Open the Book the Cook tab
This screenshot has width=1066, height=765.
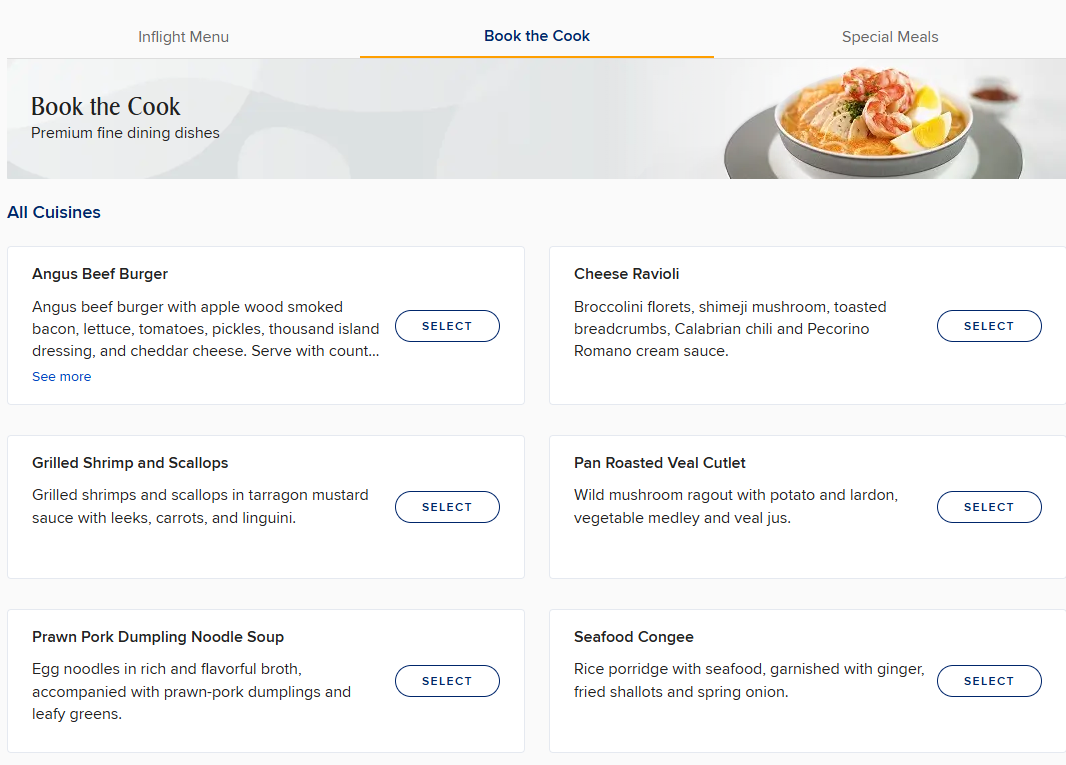[536, 36]
